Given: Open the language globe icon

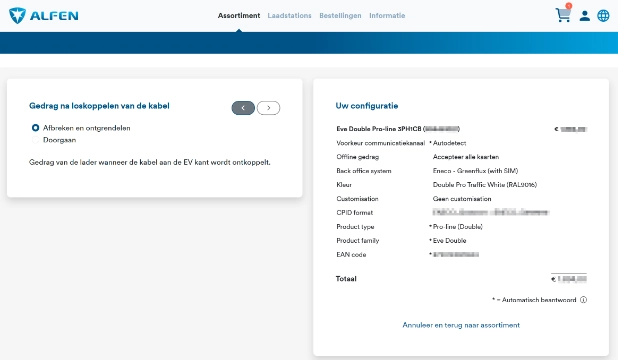Looking at the screenshot, I should 603,16.
